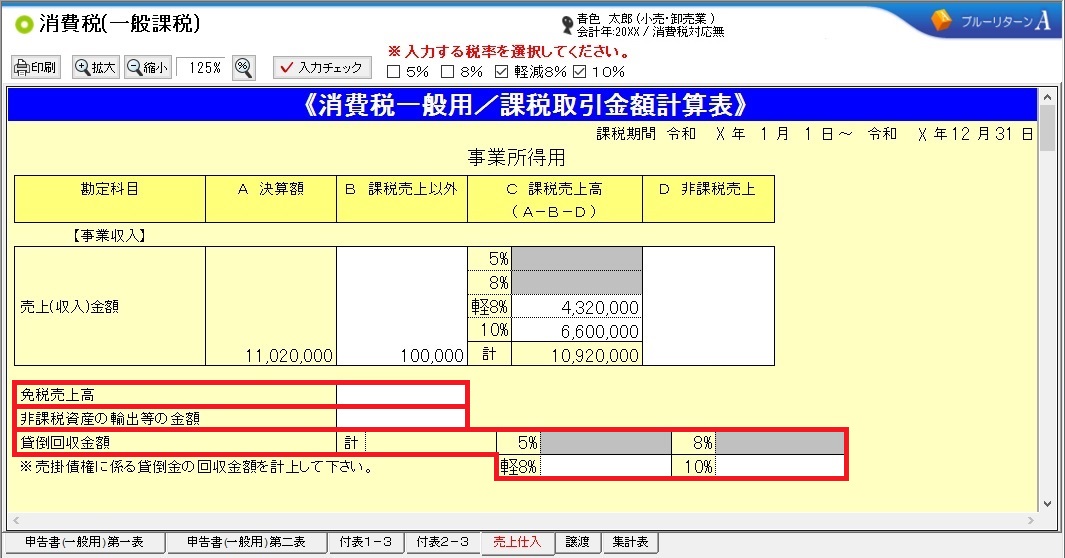
Task: Click the vertical scrollbar down arrow
Action: pyautogui.click(x=1047, y=504)
